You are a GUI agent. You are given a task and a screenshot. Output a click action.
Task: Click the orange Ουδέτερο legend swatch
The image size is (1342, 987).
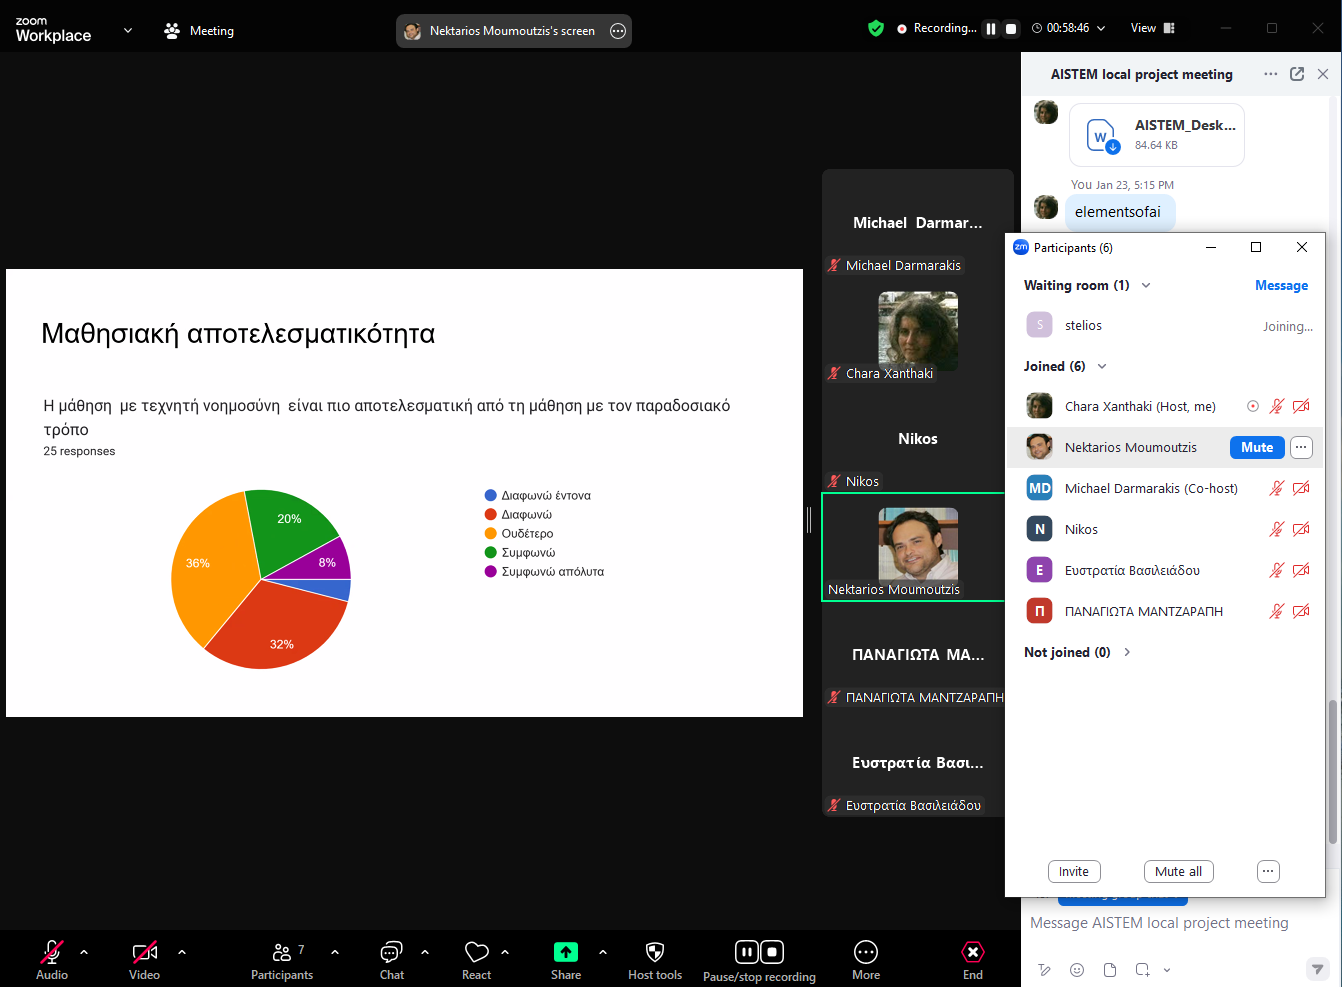pyautogui.click(x=491, y=533)
